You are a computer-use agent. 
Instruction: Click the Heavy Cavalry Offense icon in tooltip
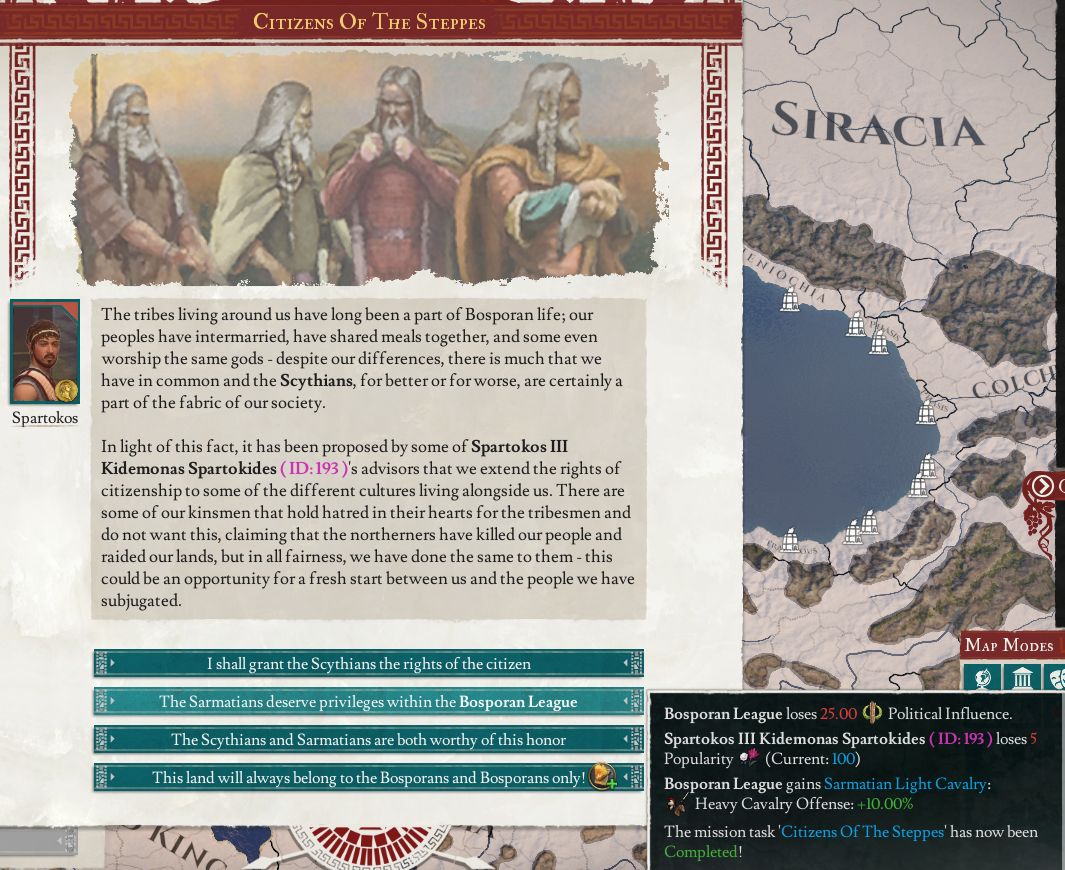(x=677, y=805)
